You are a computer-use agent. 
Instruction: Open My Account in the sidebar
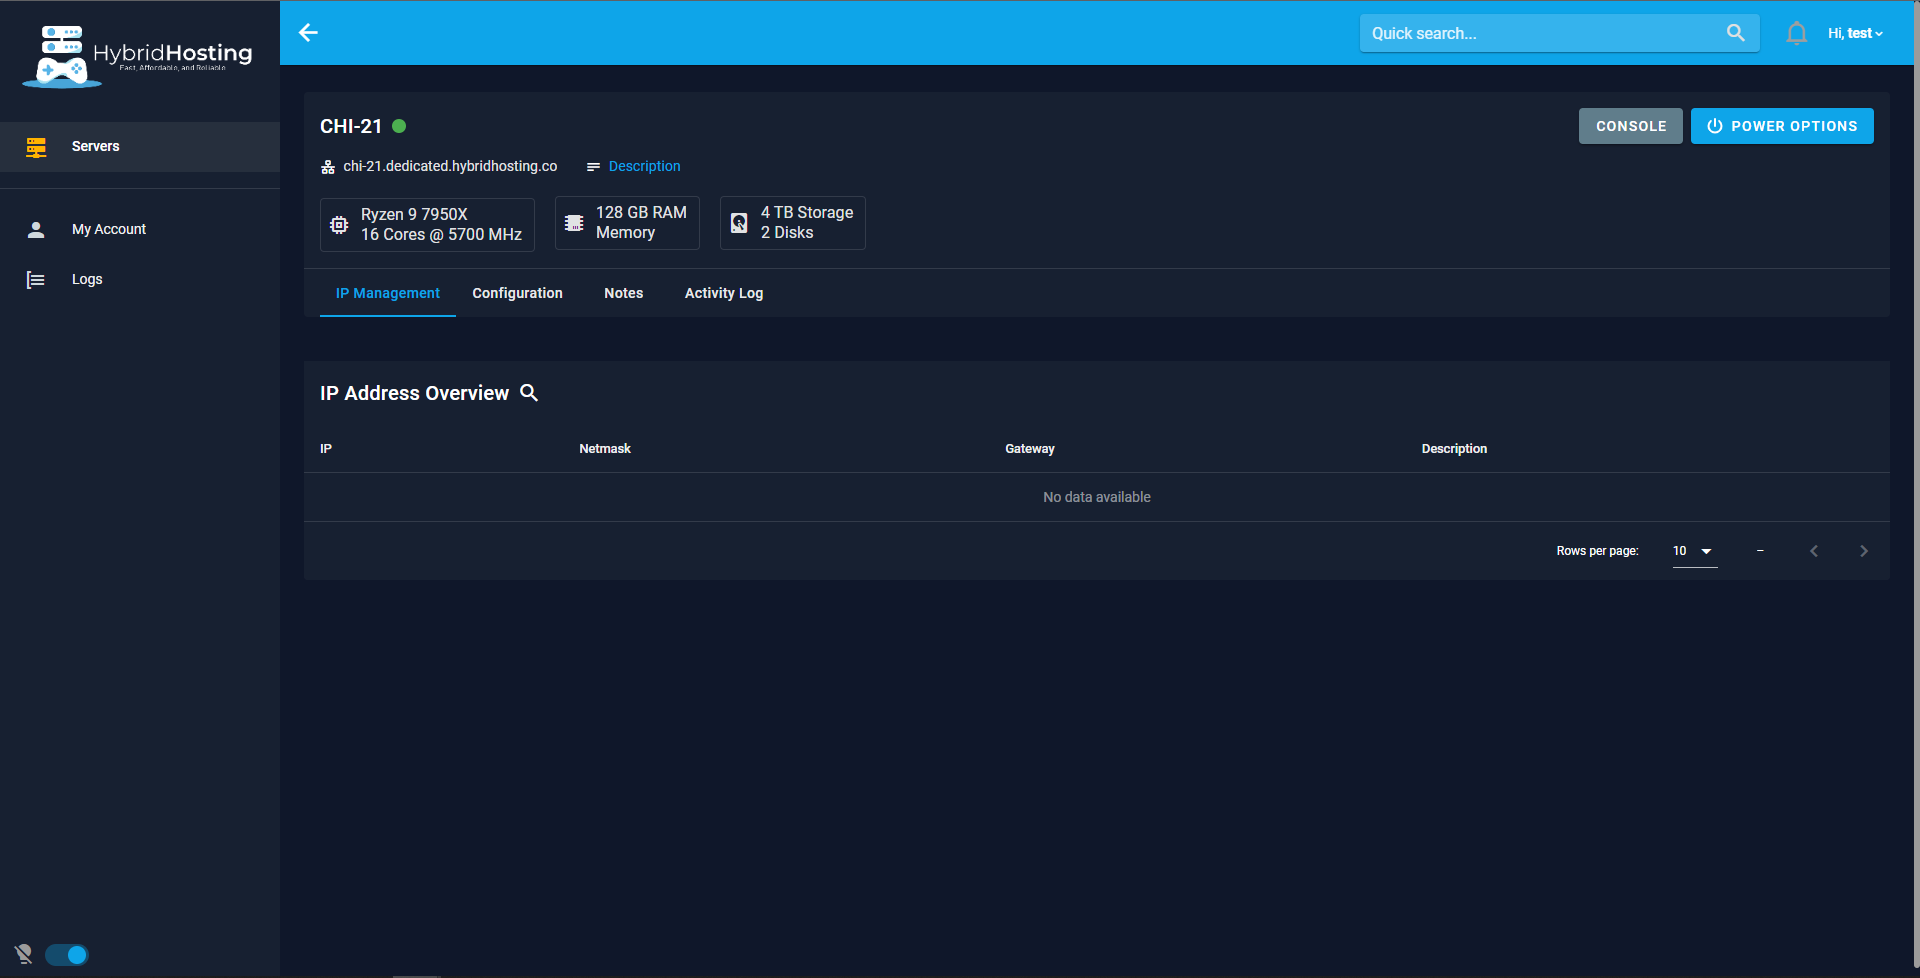140,230
